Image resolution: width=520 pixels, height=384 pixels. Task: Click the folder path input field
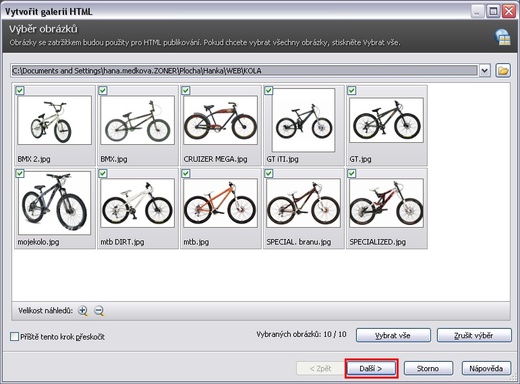[x=244, y=71]
